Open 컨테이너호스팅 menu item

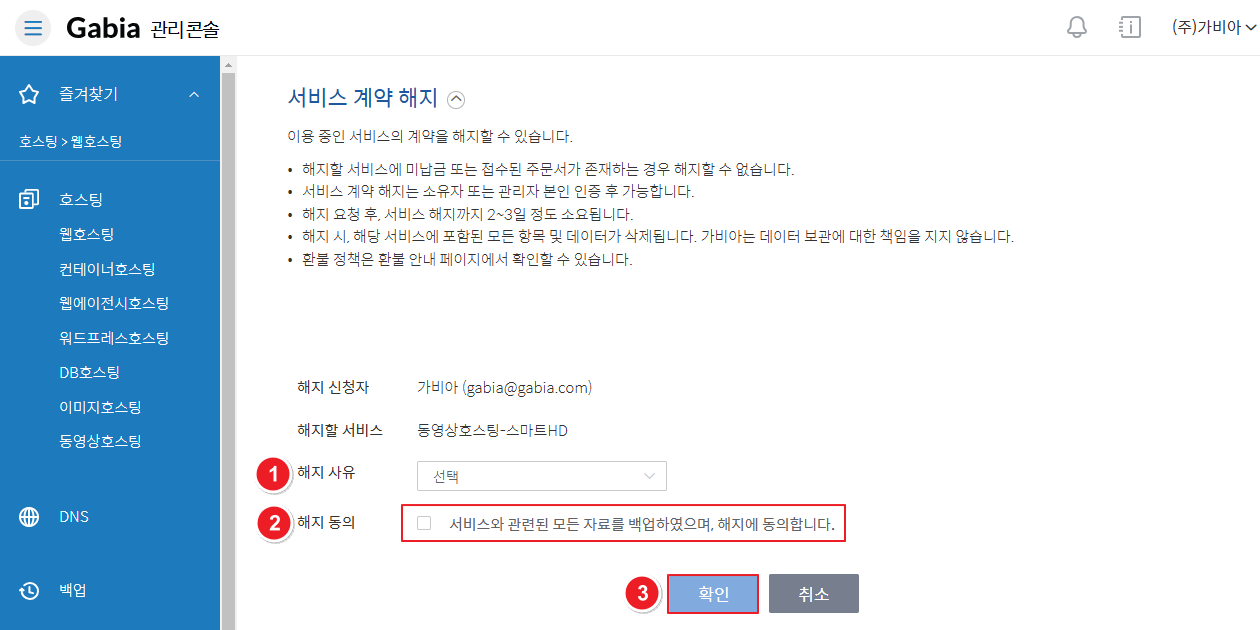[x=107, y=269]
